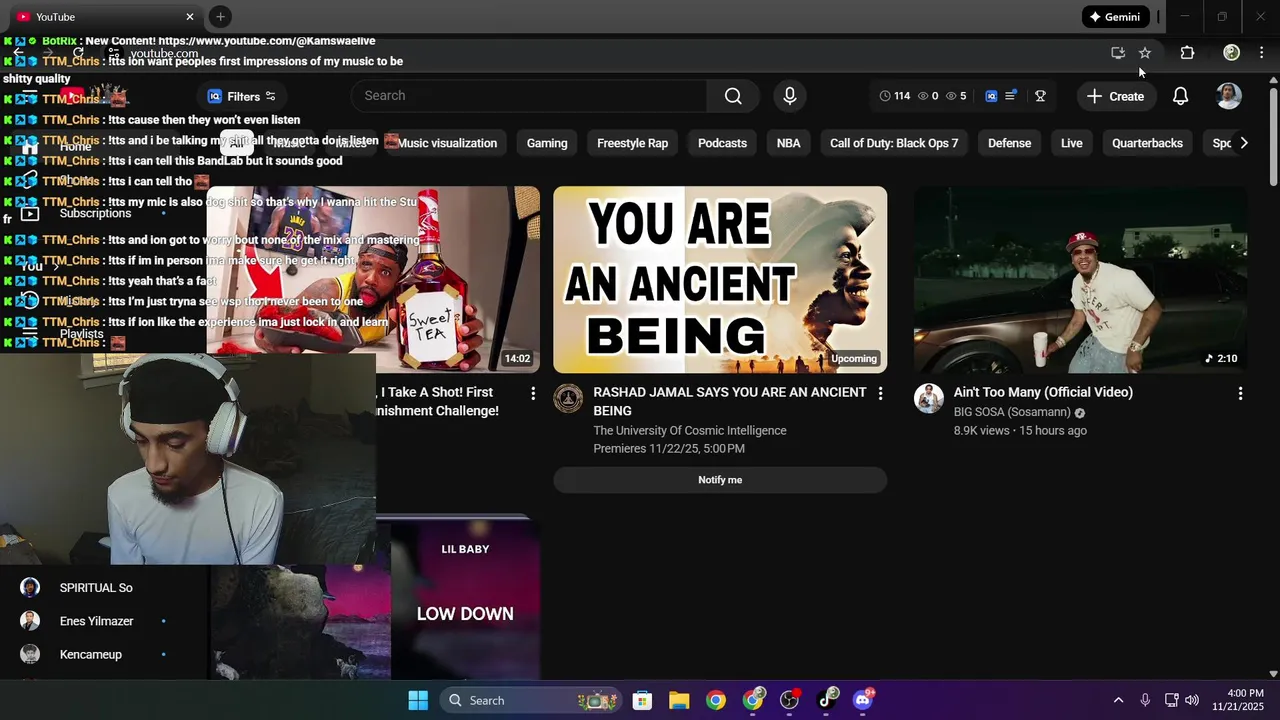Click the YouTube search input field
This screenshot has height=720, width=1280.
coord(530,96)
